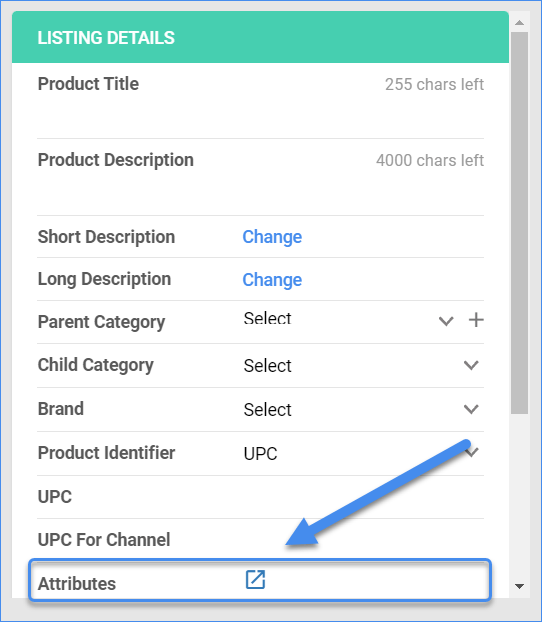Click into the Product Title field
The image size is (542, 622).
tap(260, 116)
